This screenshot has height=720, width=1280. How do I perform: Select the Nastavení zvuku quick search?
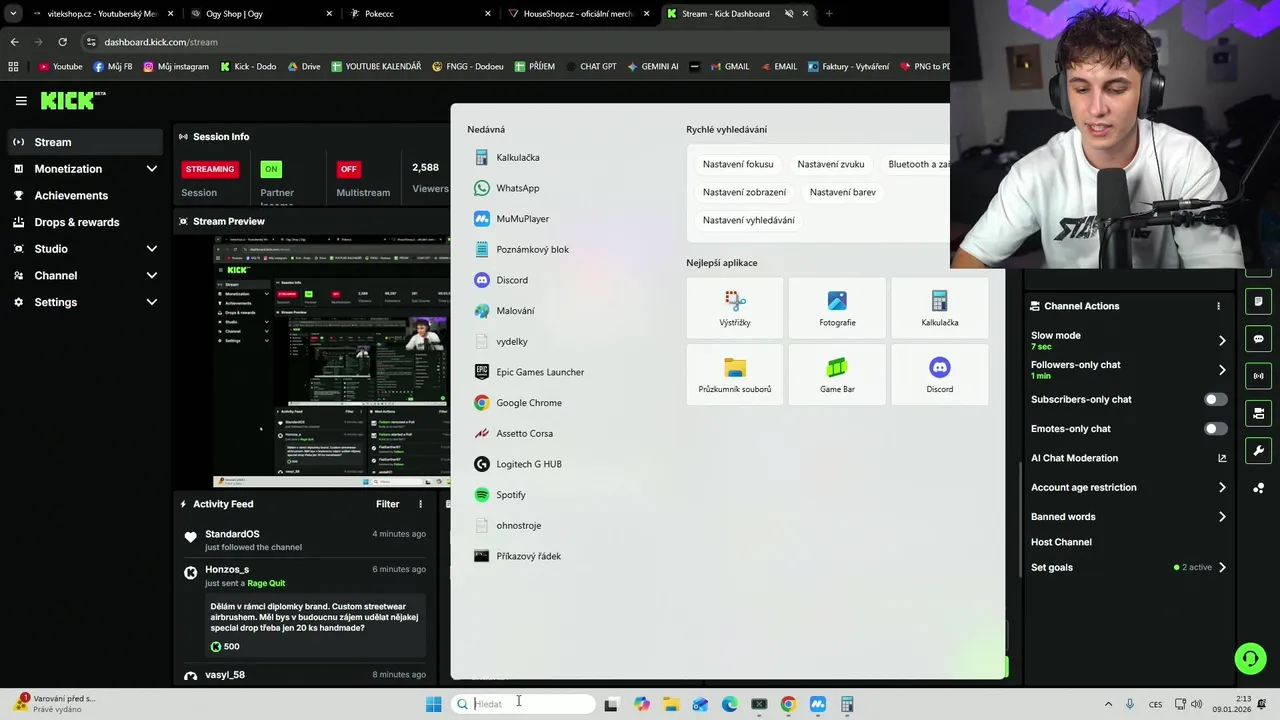(x=831, y=164)
